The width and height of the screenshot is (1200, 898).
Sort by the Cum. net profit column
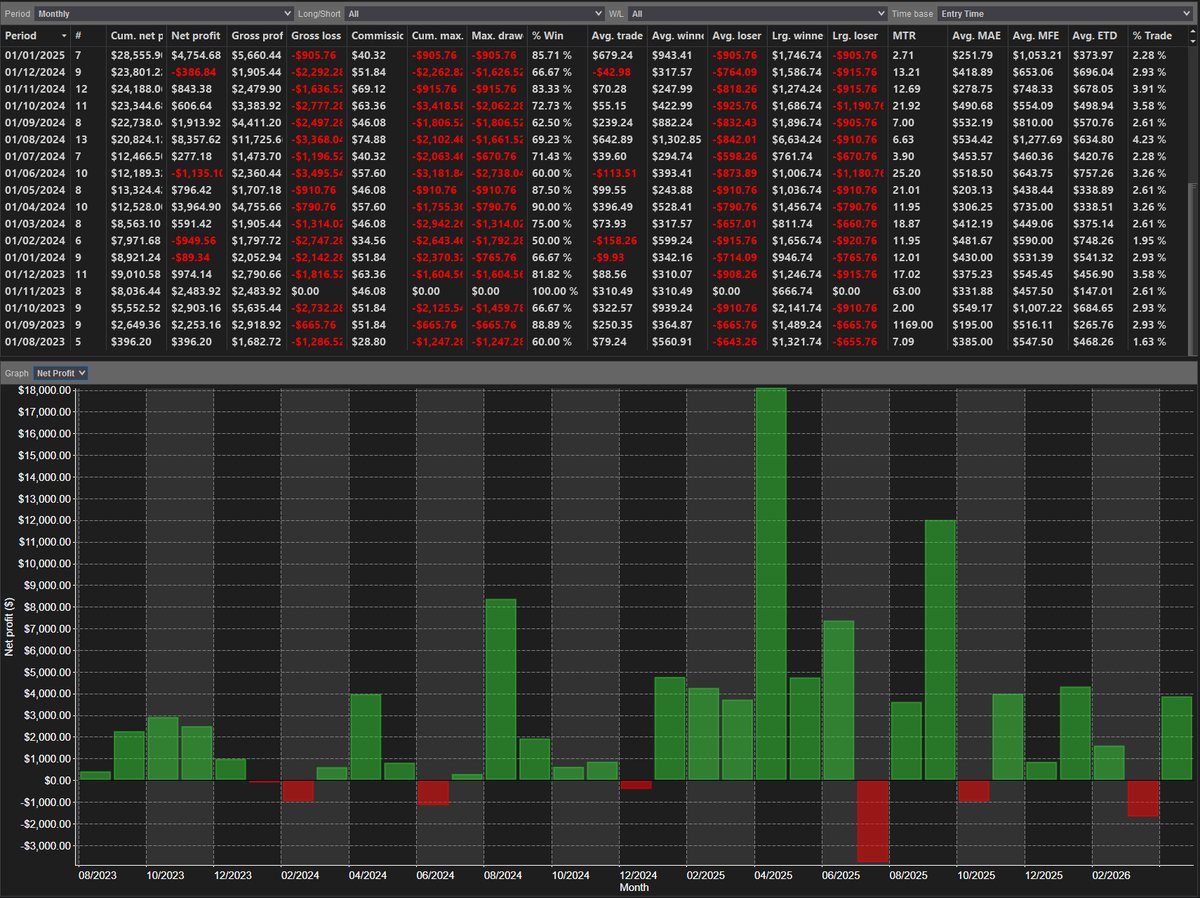[137, 35]
